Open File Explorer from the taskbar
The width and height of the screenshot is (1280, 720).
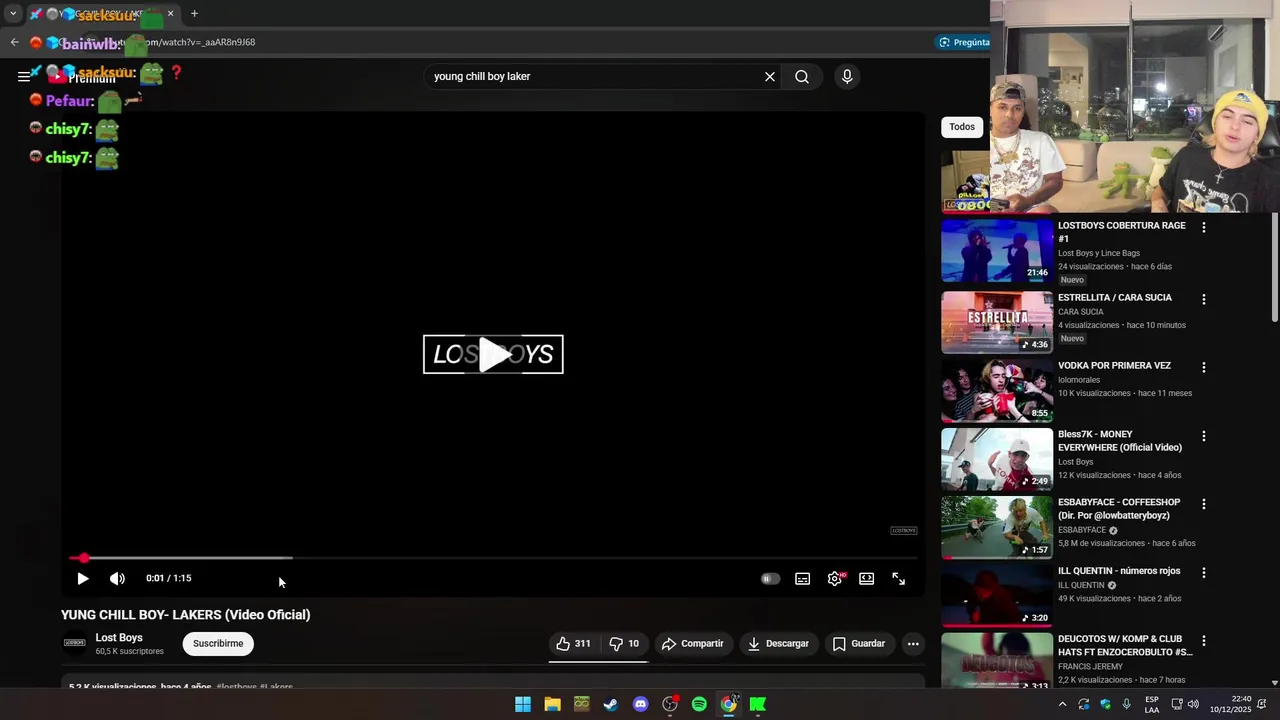[x=552, y=704]
